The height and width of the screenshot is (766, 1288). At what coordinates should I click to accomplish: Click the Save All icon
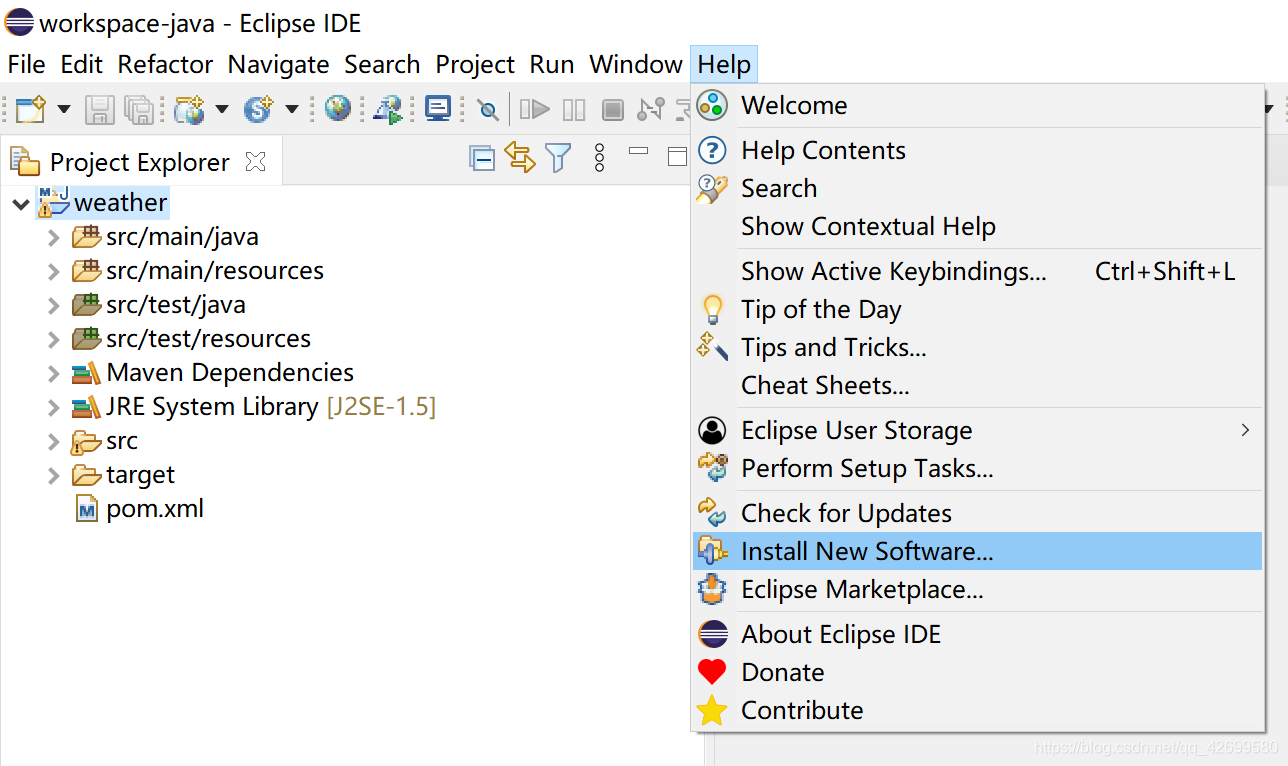pos(138,109)
